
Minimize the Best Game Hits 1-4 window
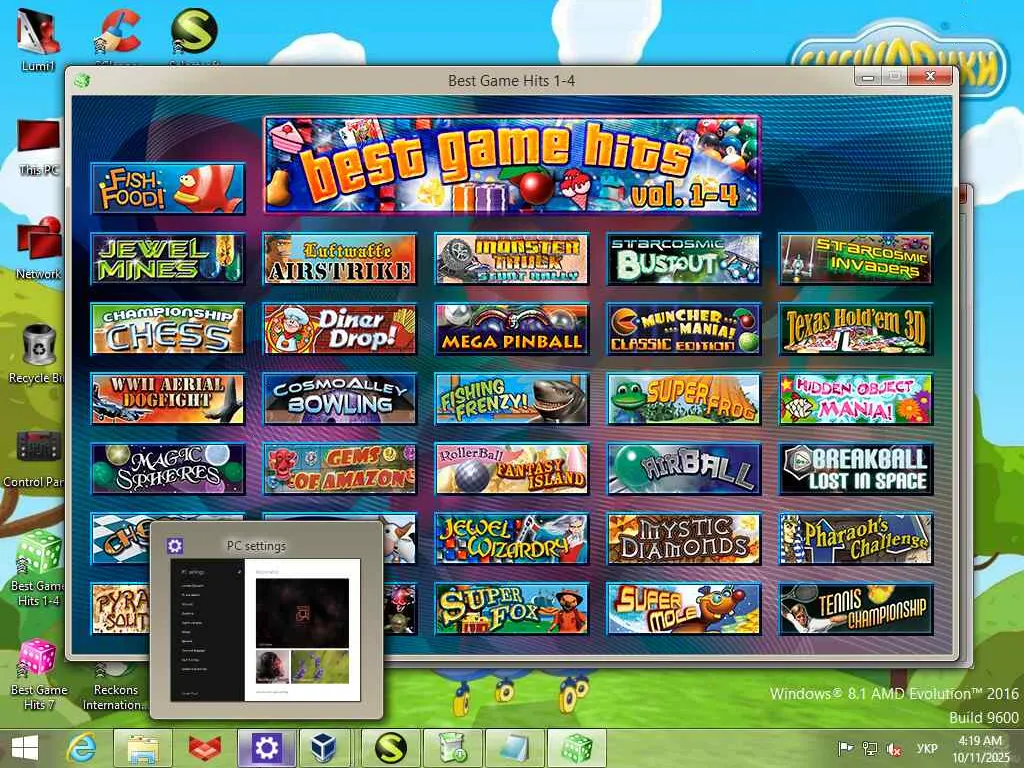(x=868, y=77)
